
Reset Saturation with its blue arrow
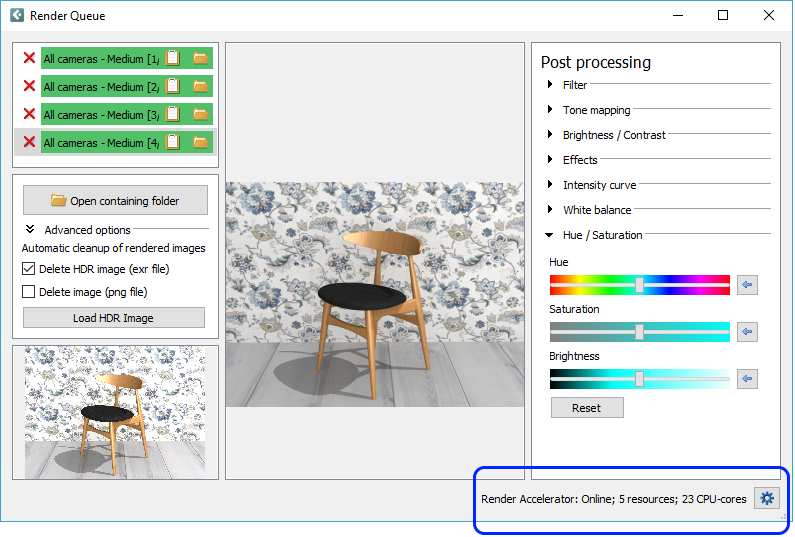point(747,332)
